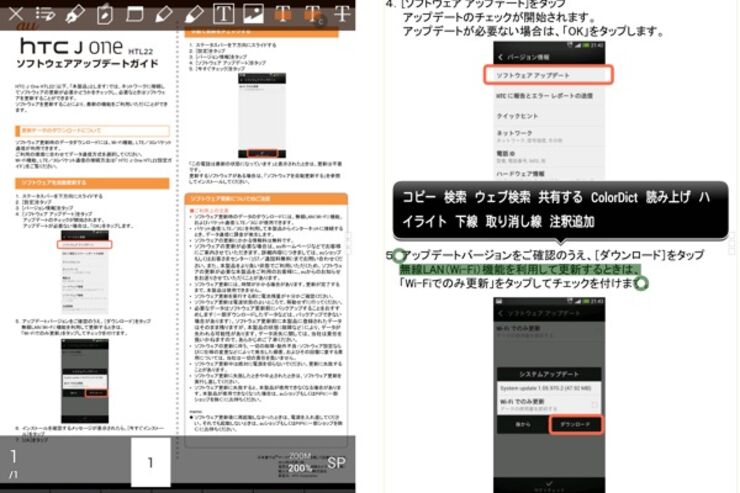Select the insert image tool

click(x=253, y=13)
